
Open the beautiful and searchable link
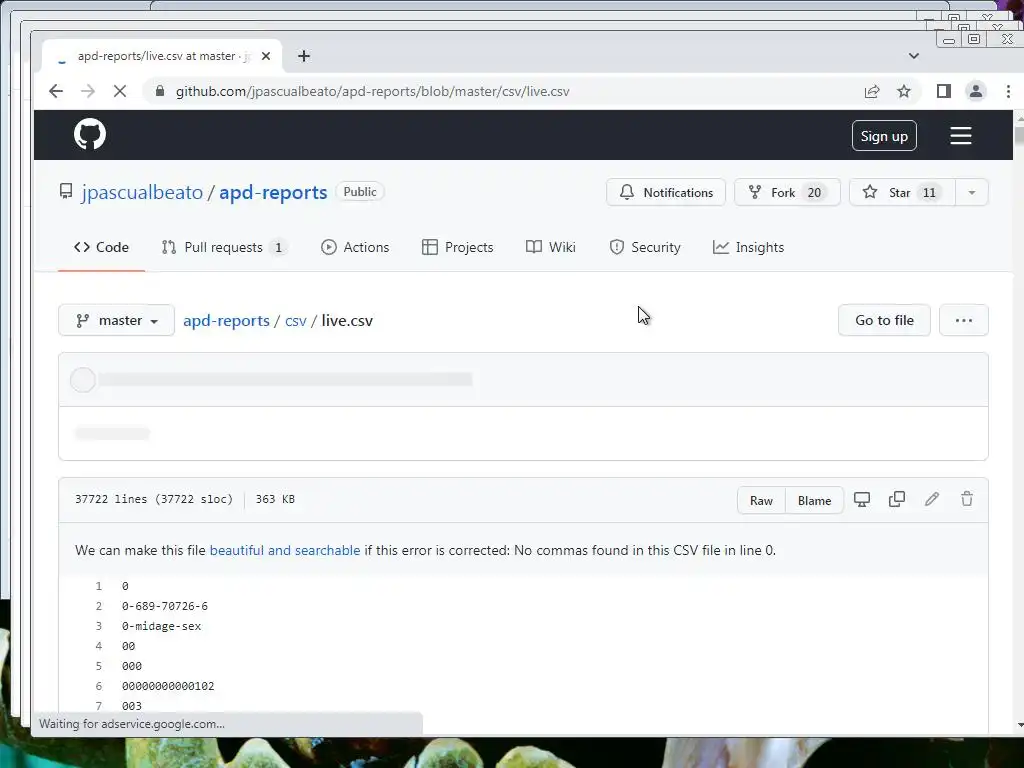point(285,551)
